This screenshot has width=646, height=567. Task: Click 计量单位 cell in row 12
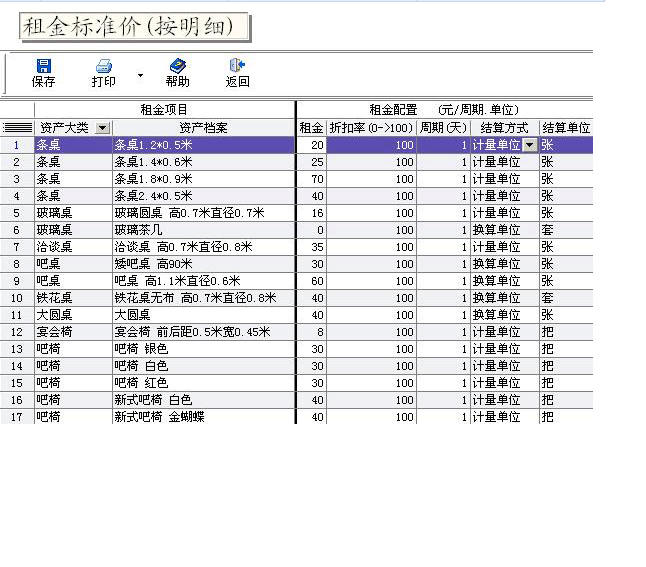click(505, 332)
